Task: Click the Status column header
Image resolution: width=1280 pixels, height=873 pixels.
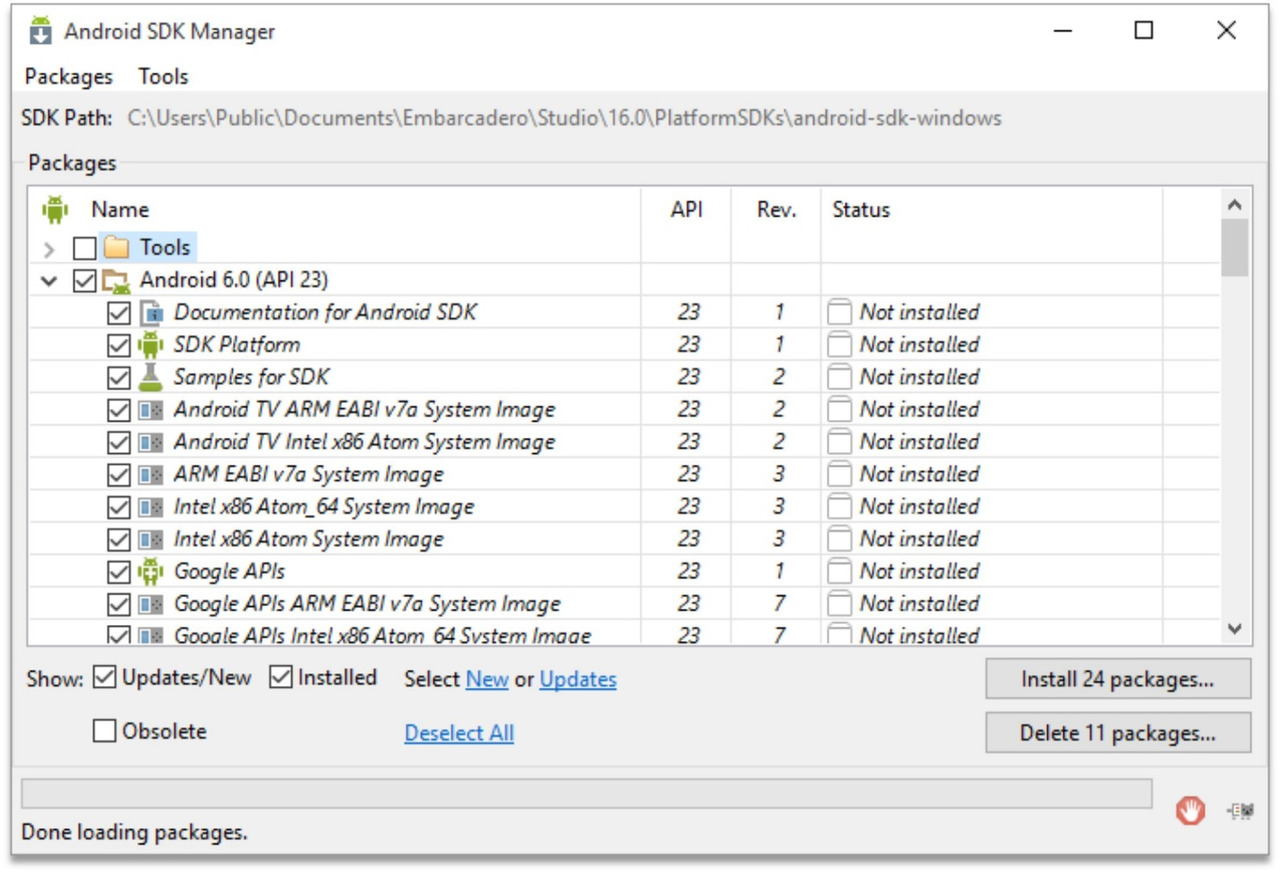Action: point(861,210)
